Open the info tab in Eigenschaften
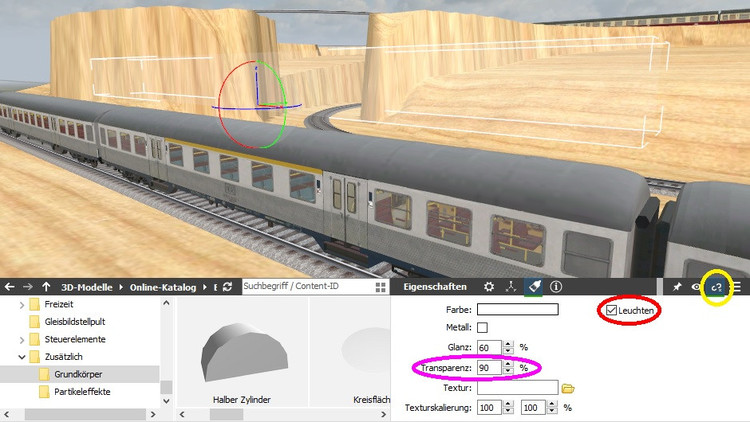The height and width of the screenshot is (422, 750). tap(556, 287)
